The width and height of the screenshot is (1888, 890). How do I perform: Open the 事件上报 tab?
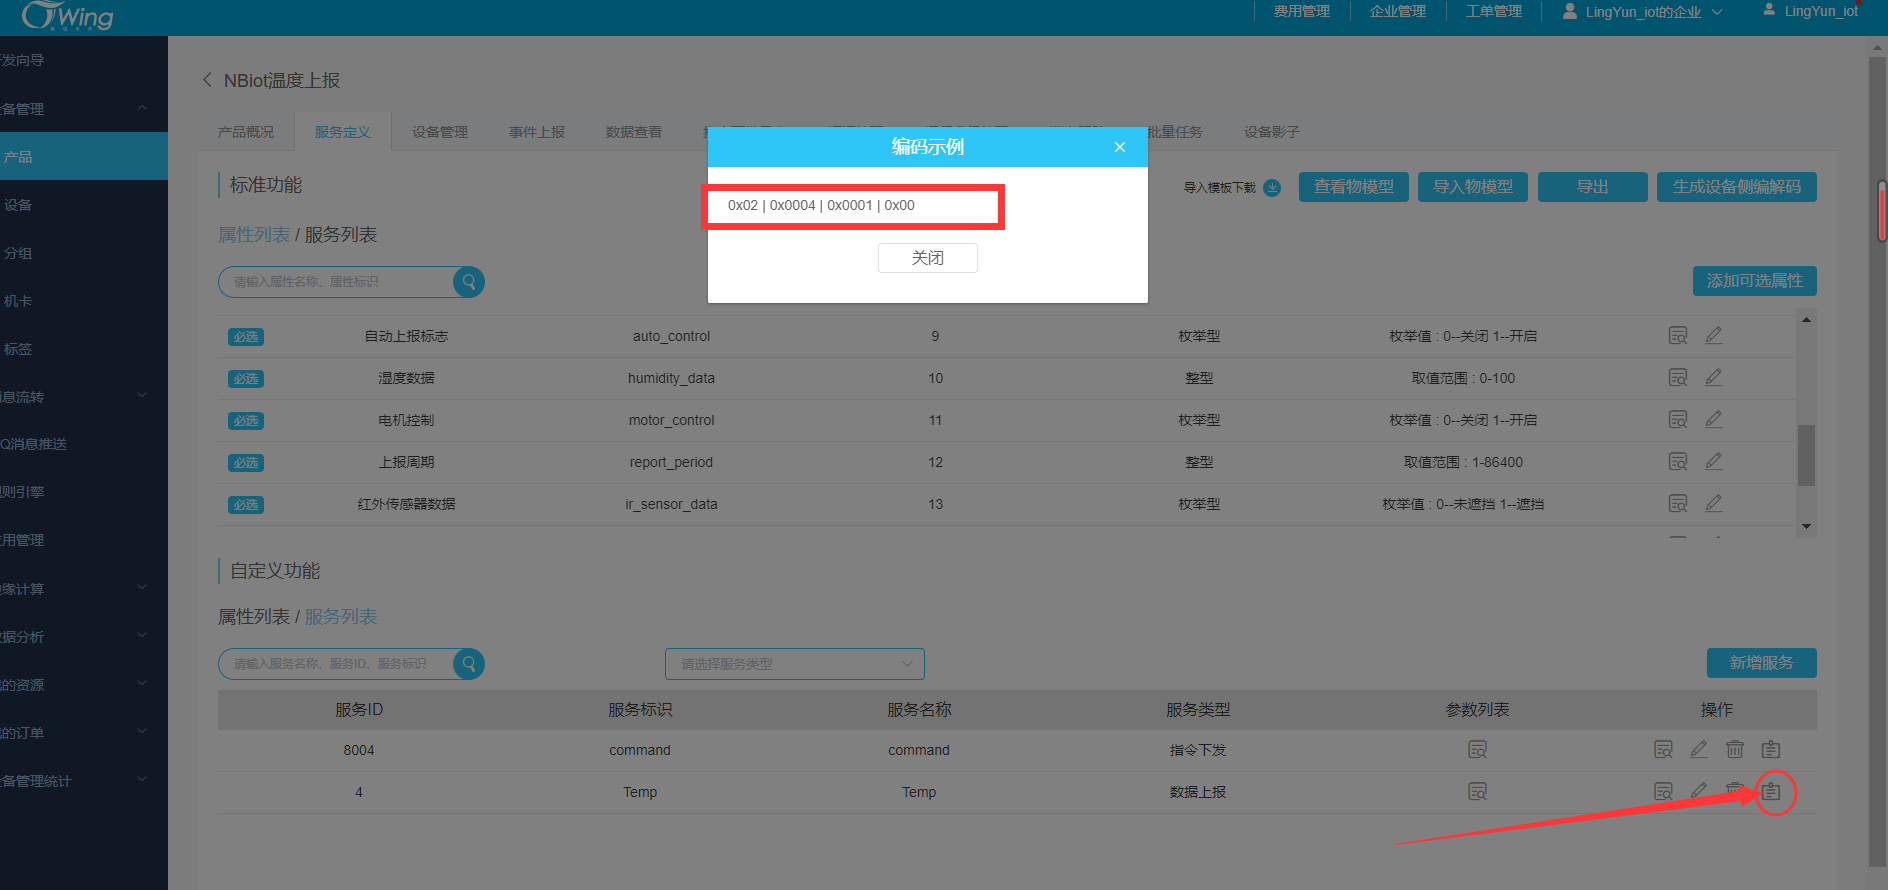tap(537, 132)
